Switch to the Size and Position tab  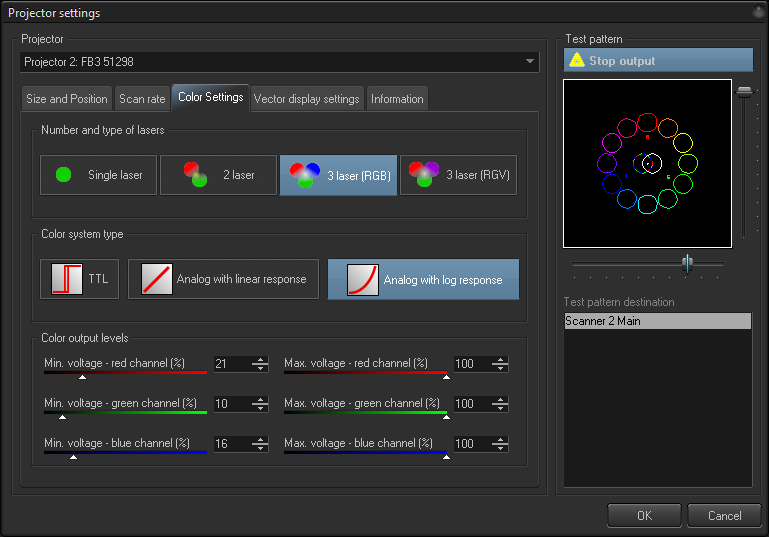pyautogui.click(x=67, y=99)
